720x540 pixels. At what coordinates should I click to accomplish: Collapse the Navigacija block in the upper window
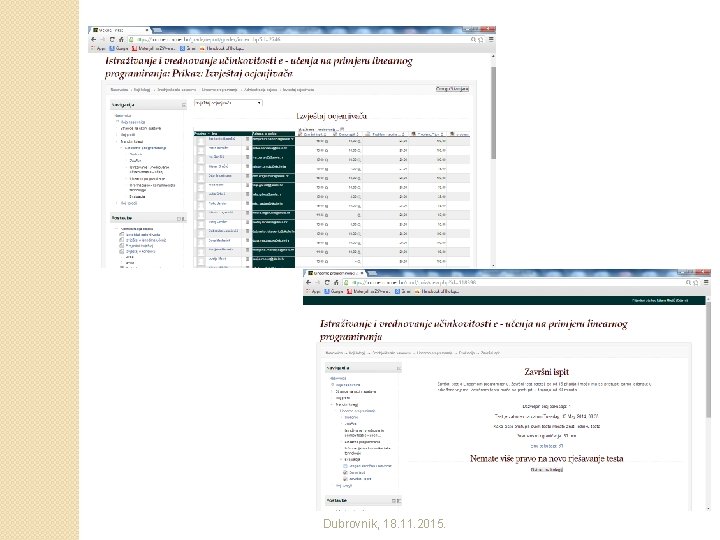pyautogui.click(x=184, y=105)
